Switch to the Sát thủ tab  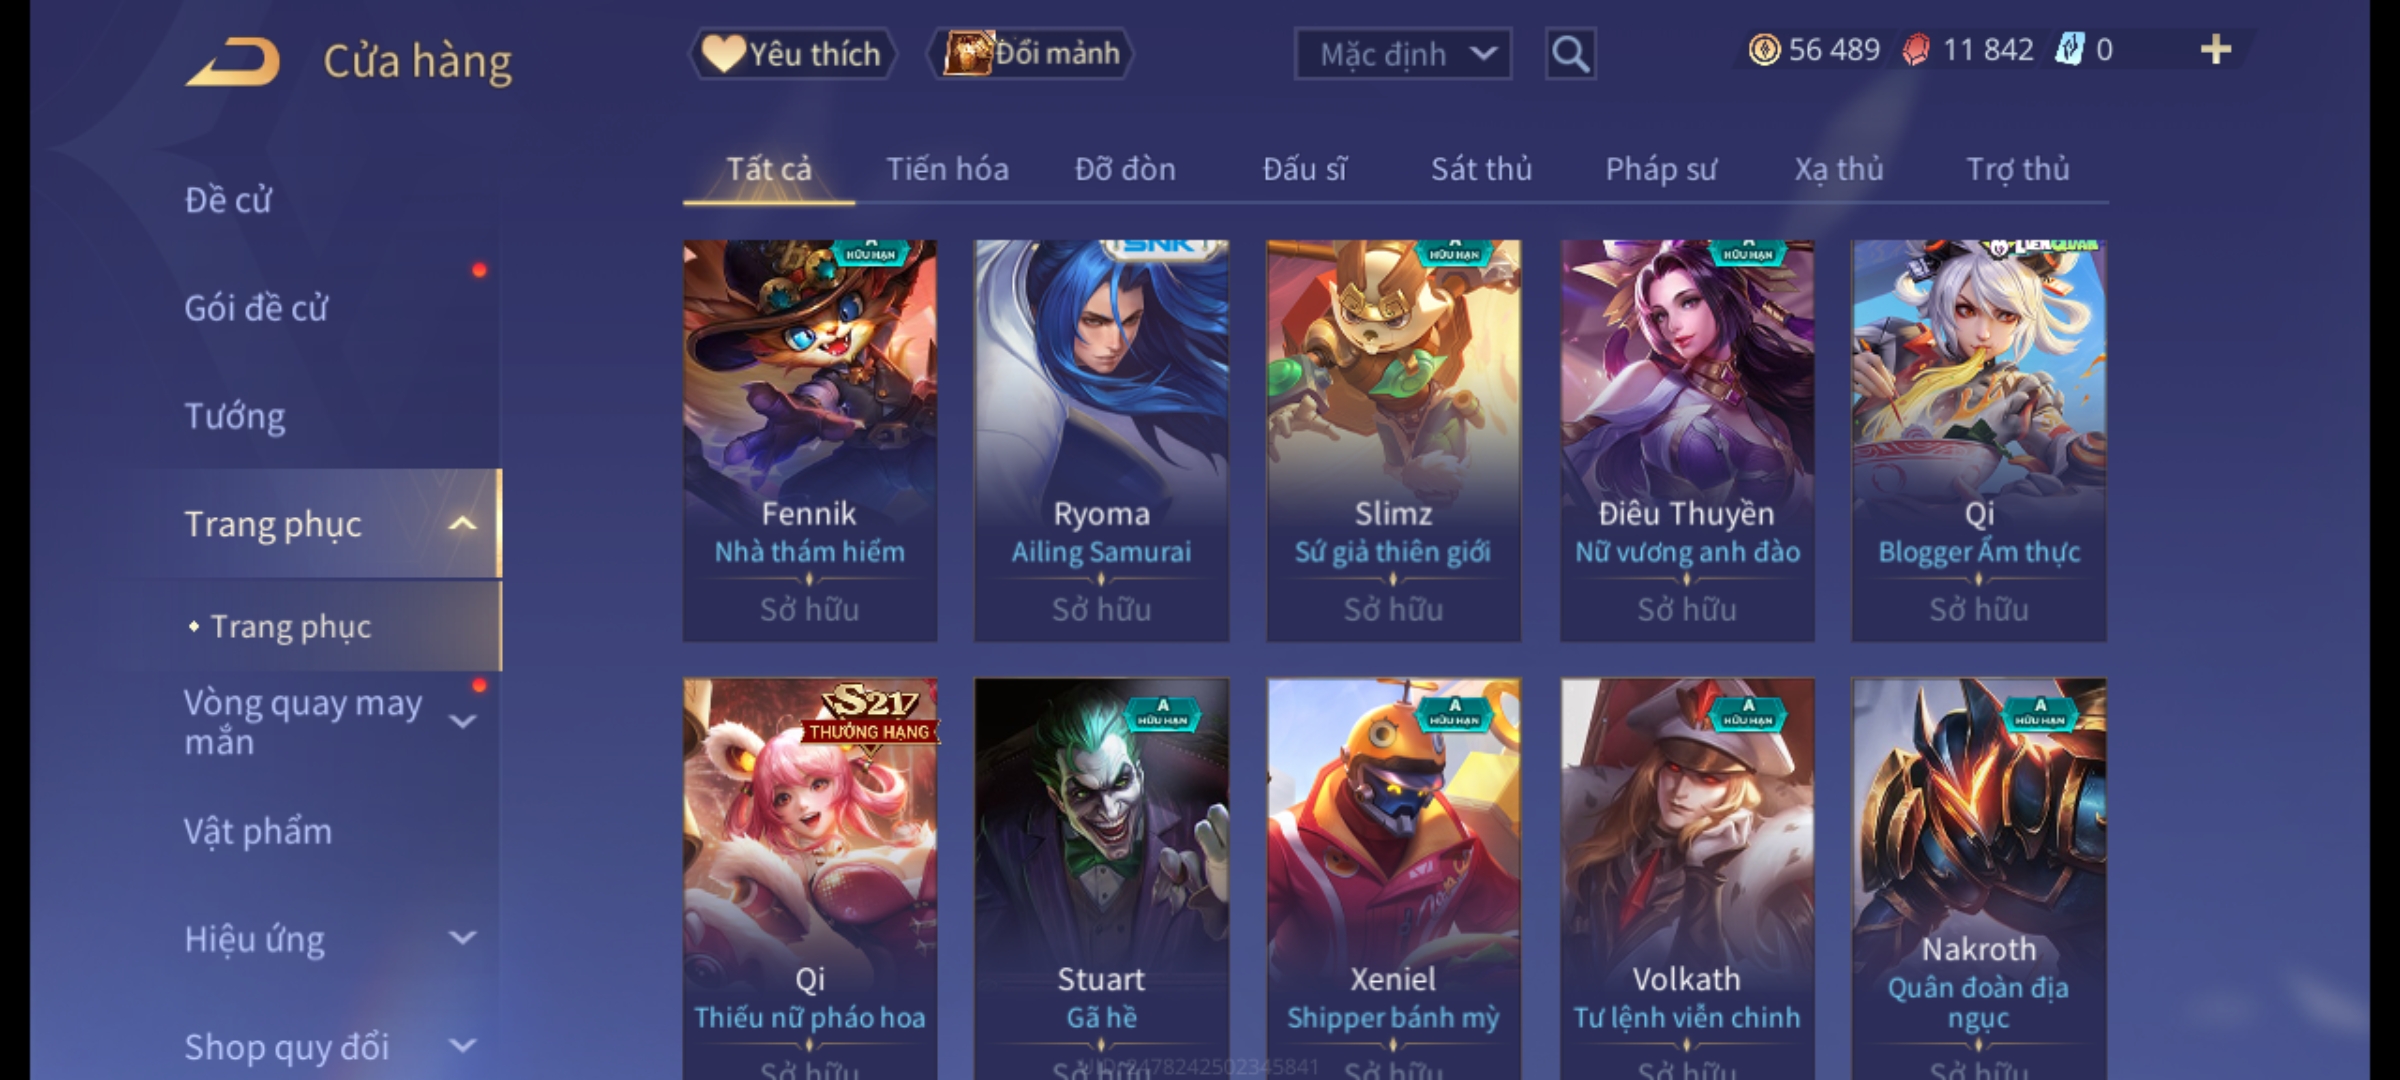point(1481,169)
